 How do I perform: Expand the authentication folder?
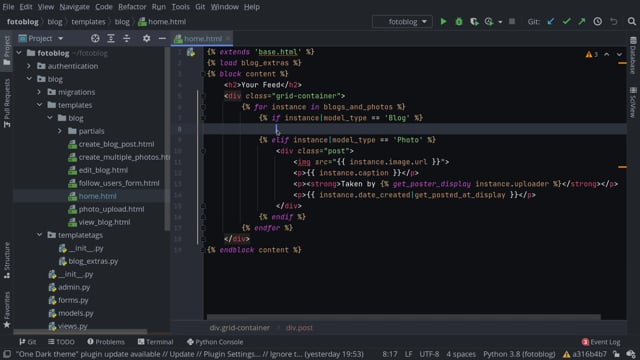coord(29,66)
